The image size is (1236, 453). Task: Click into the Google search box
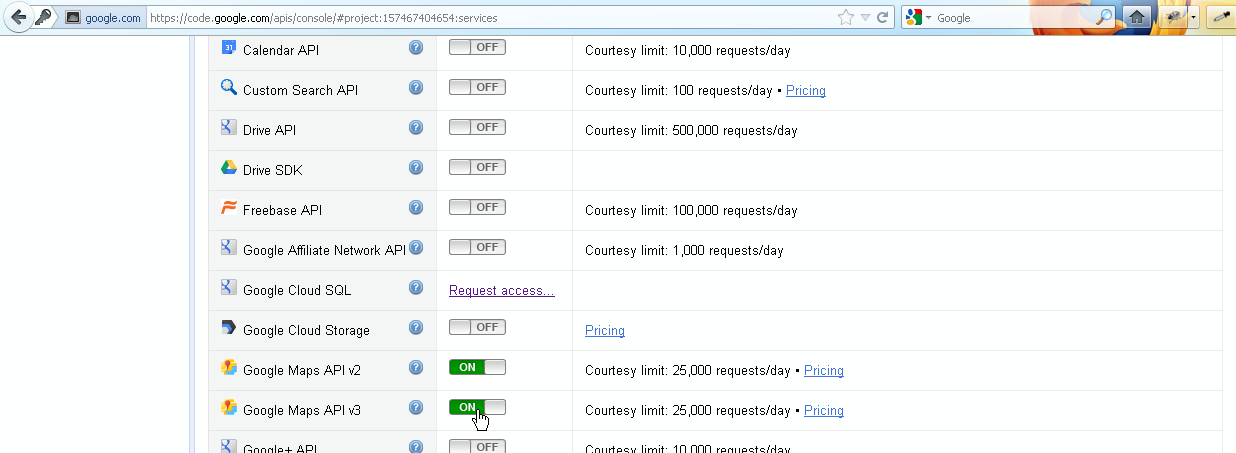[1015, 18]
